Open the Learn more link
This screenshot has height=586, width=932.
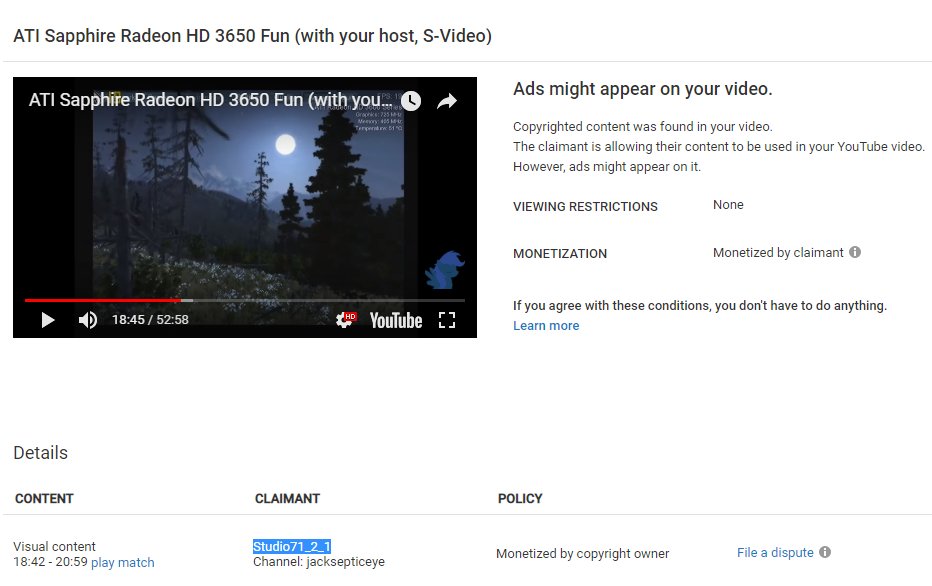[x=546, y=326]
